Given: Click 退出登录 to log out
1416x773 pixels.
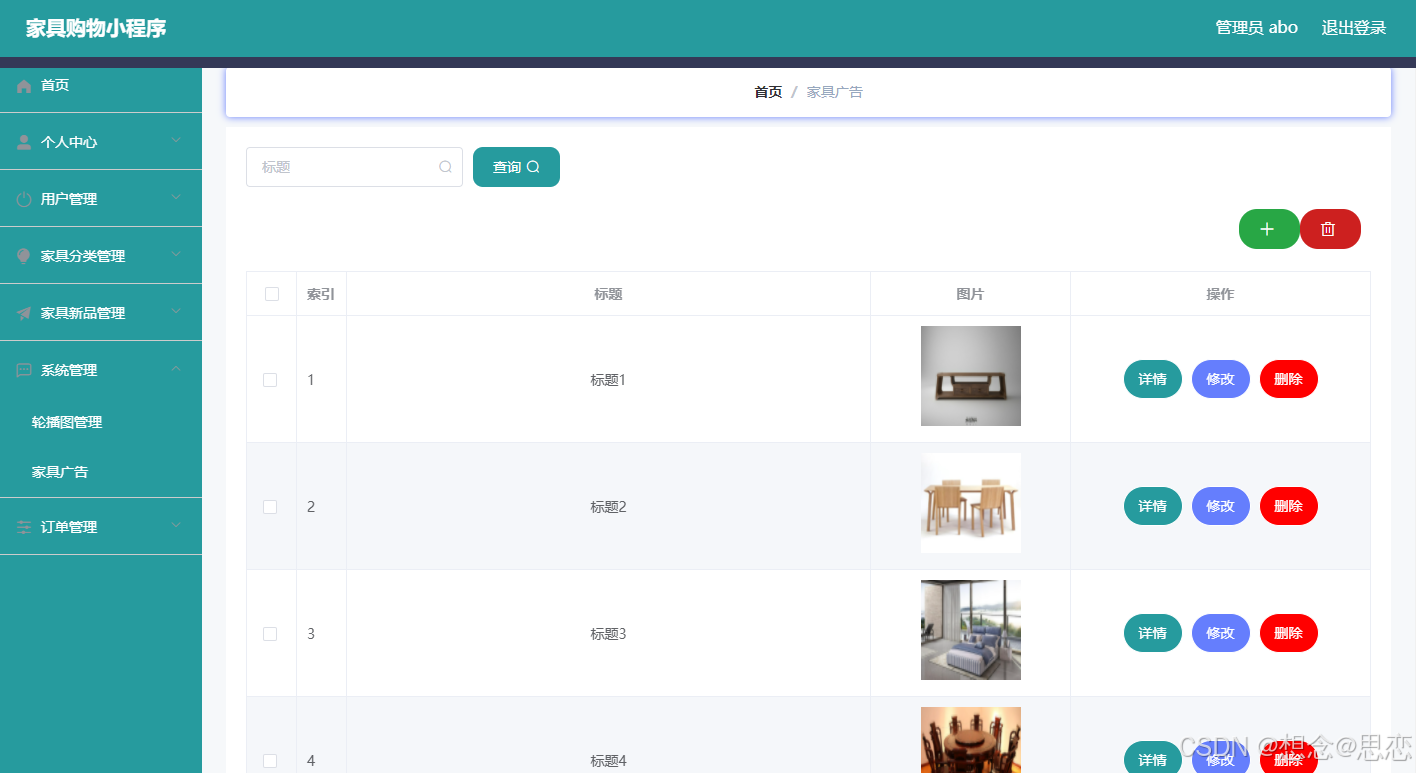Looking at the screenshot, I should click(1354, 28).
